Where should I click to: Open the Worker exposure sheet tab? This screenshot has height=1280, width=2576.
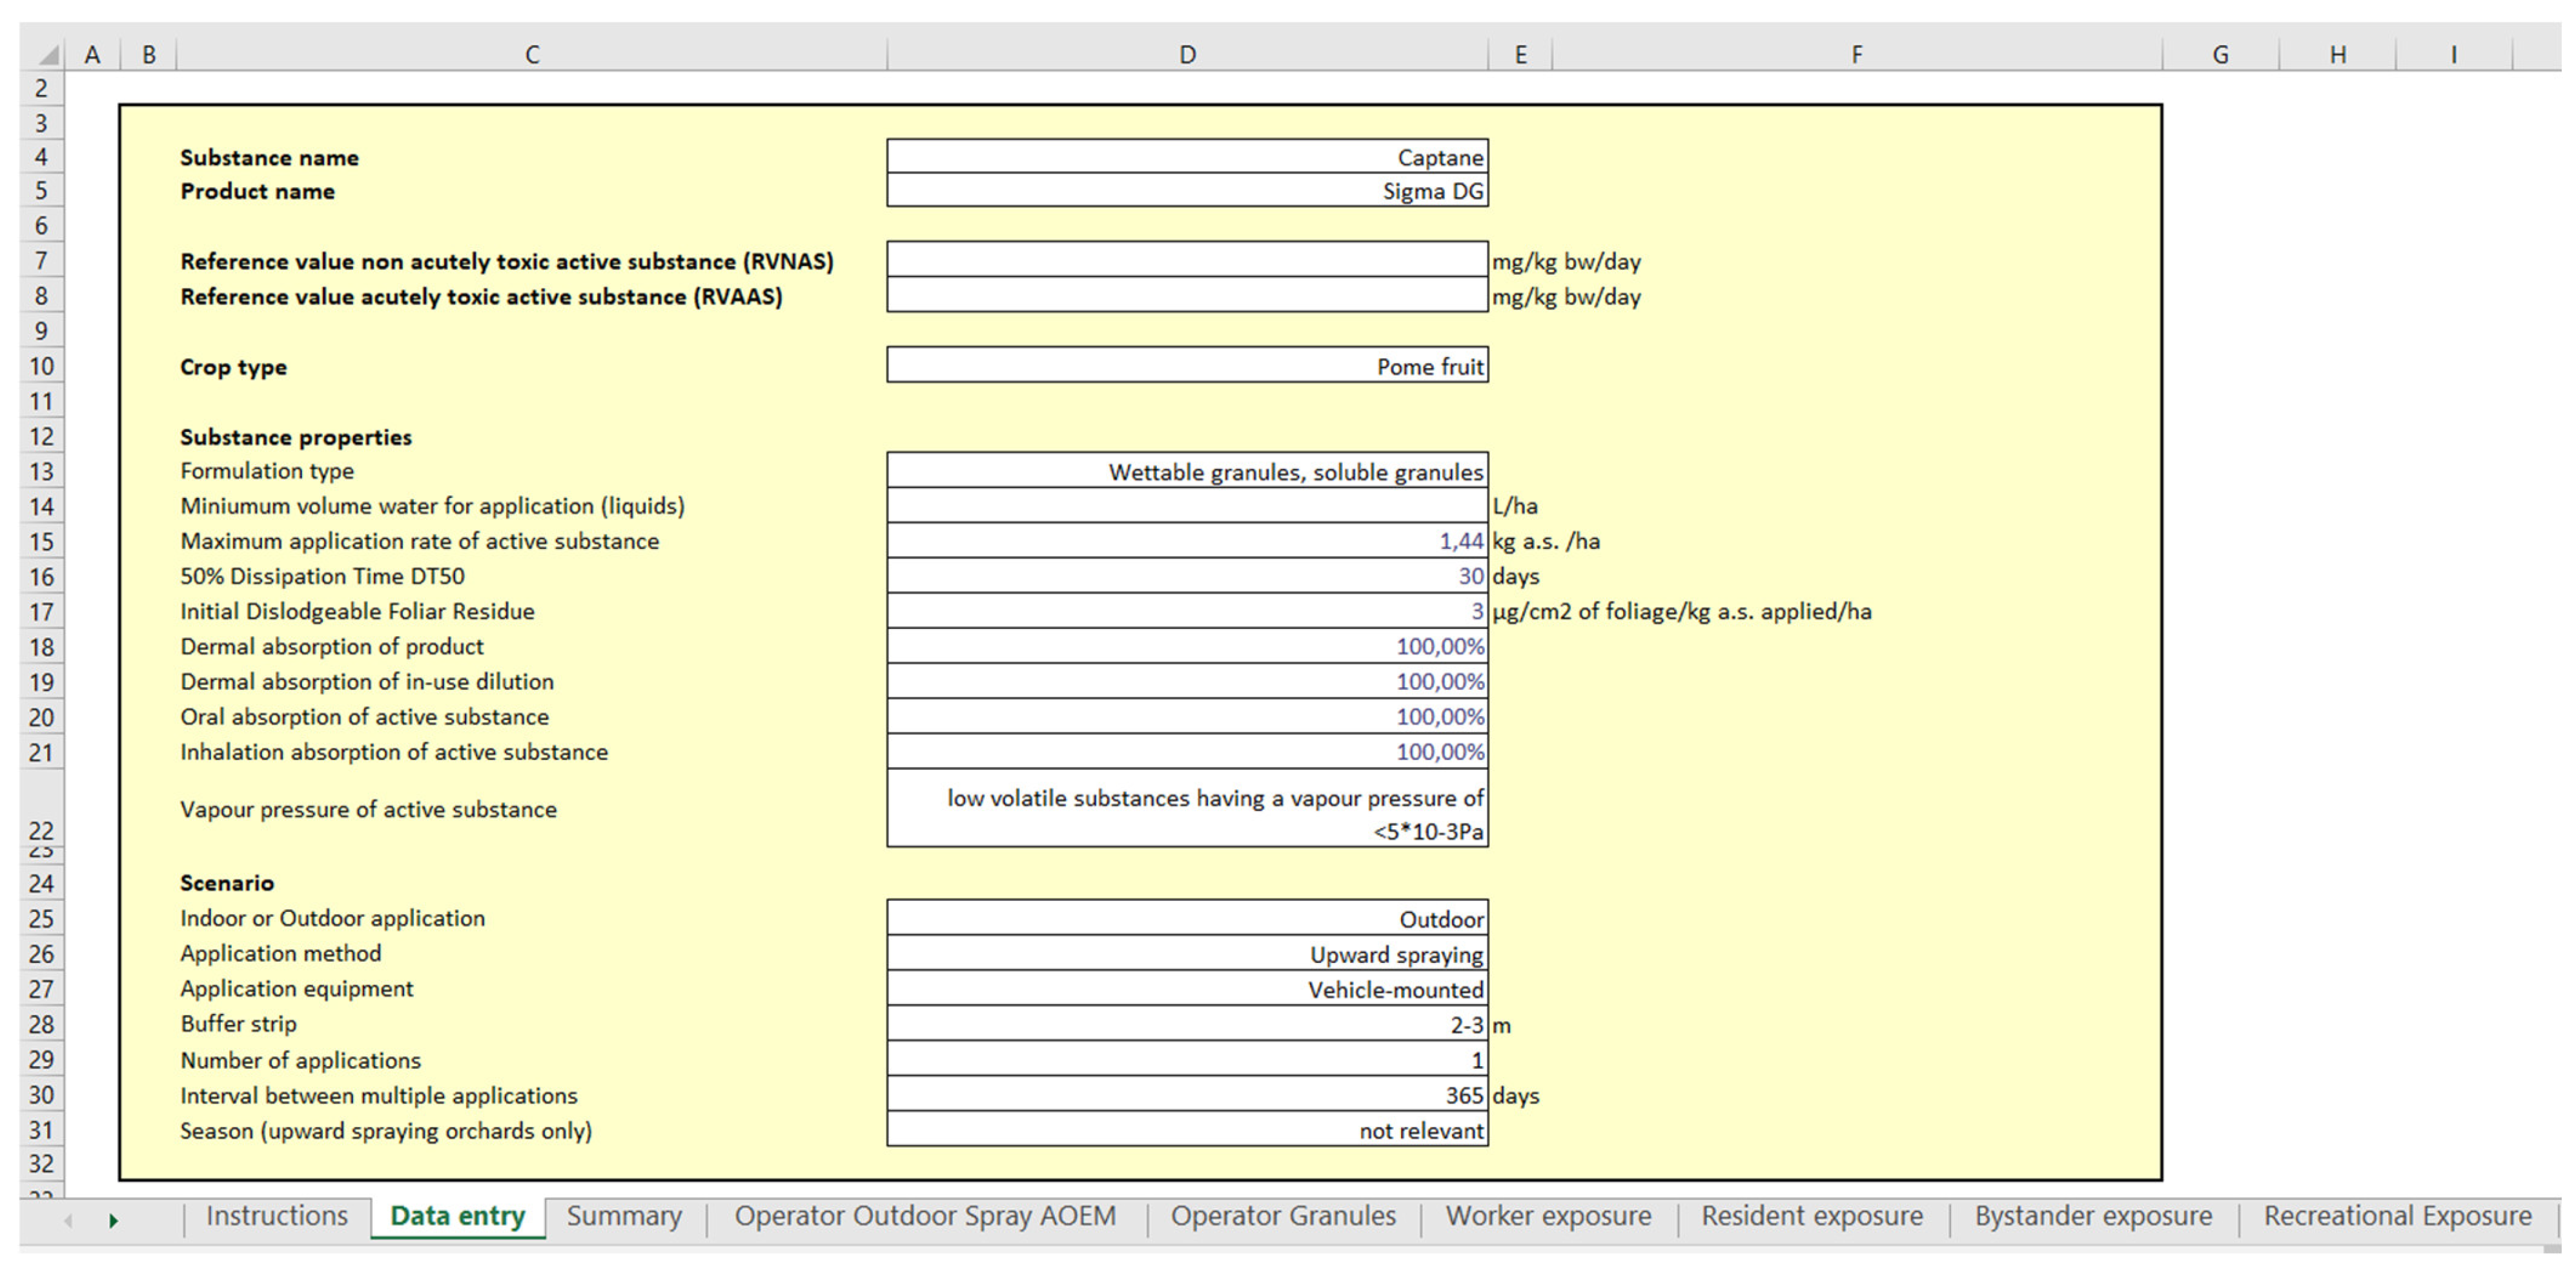[x=1548, y=1216]
